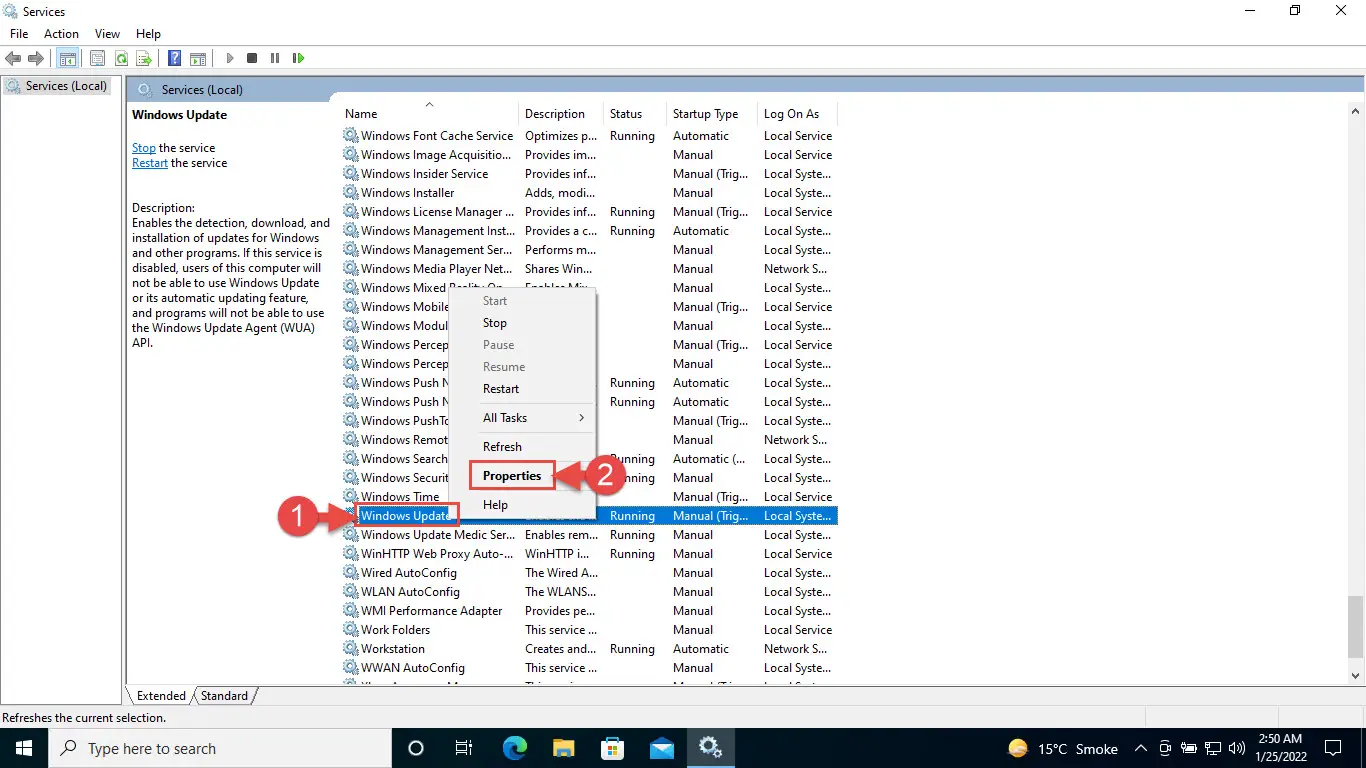Click the volume speaker icon in system tray
The height and width of the screenshot is (768, 1366).
[x=1236, y=748]
